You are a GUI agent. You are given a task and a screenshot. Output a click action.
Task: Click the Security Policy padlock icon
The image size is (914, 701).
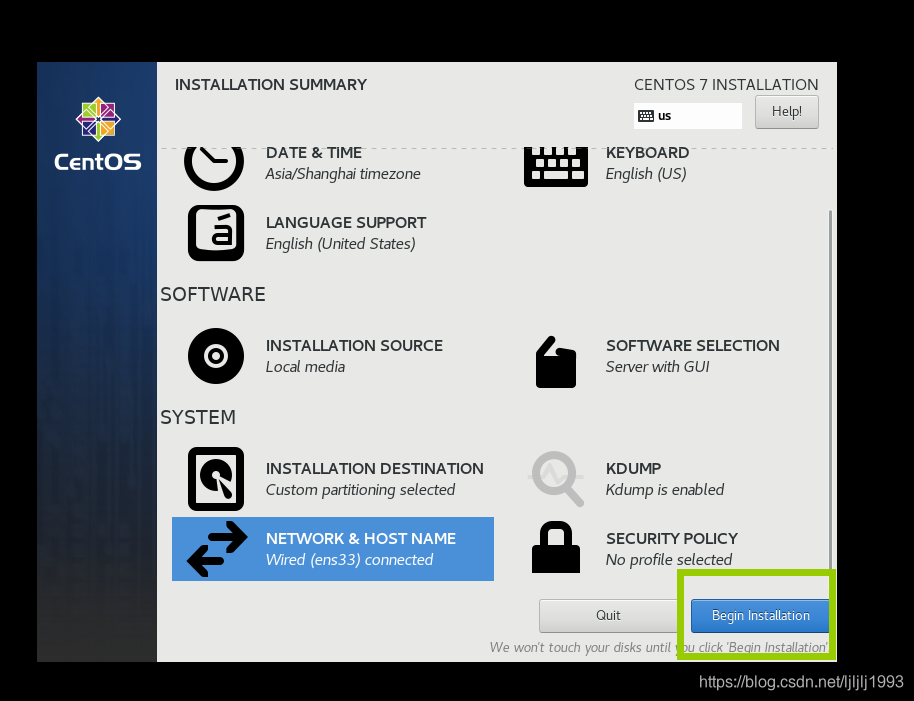click(x=556, y=547)
